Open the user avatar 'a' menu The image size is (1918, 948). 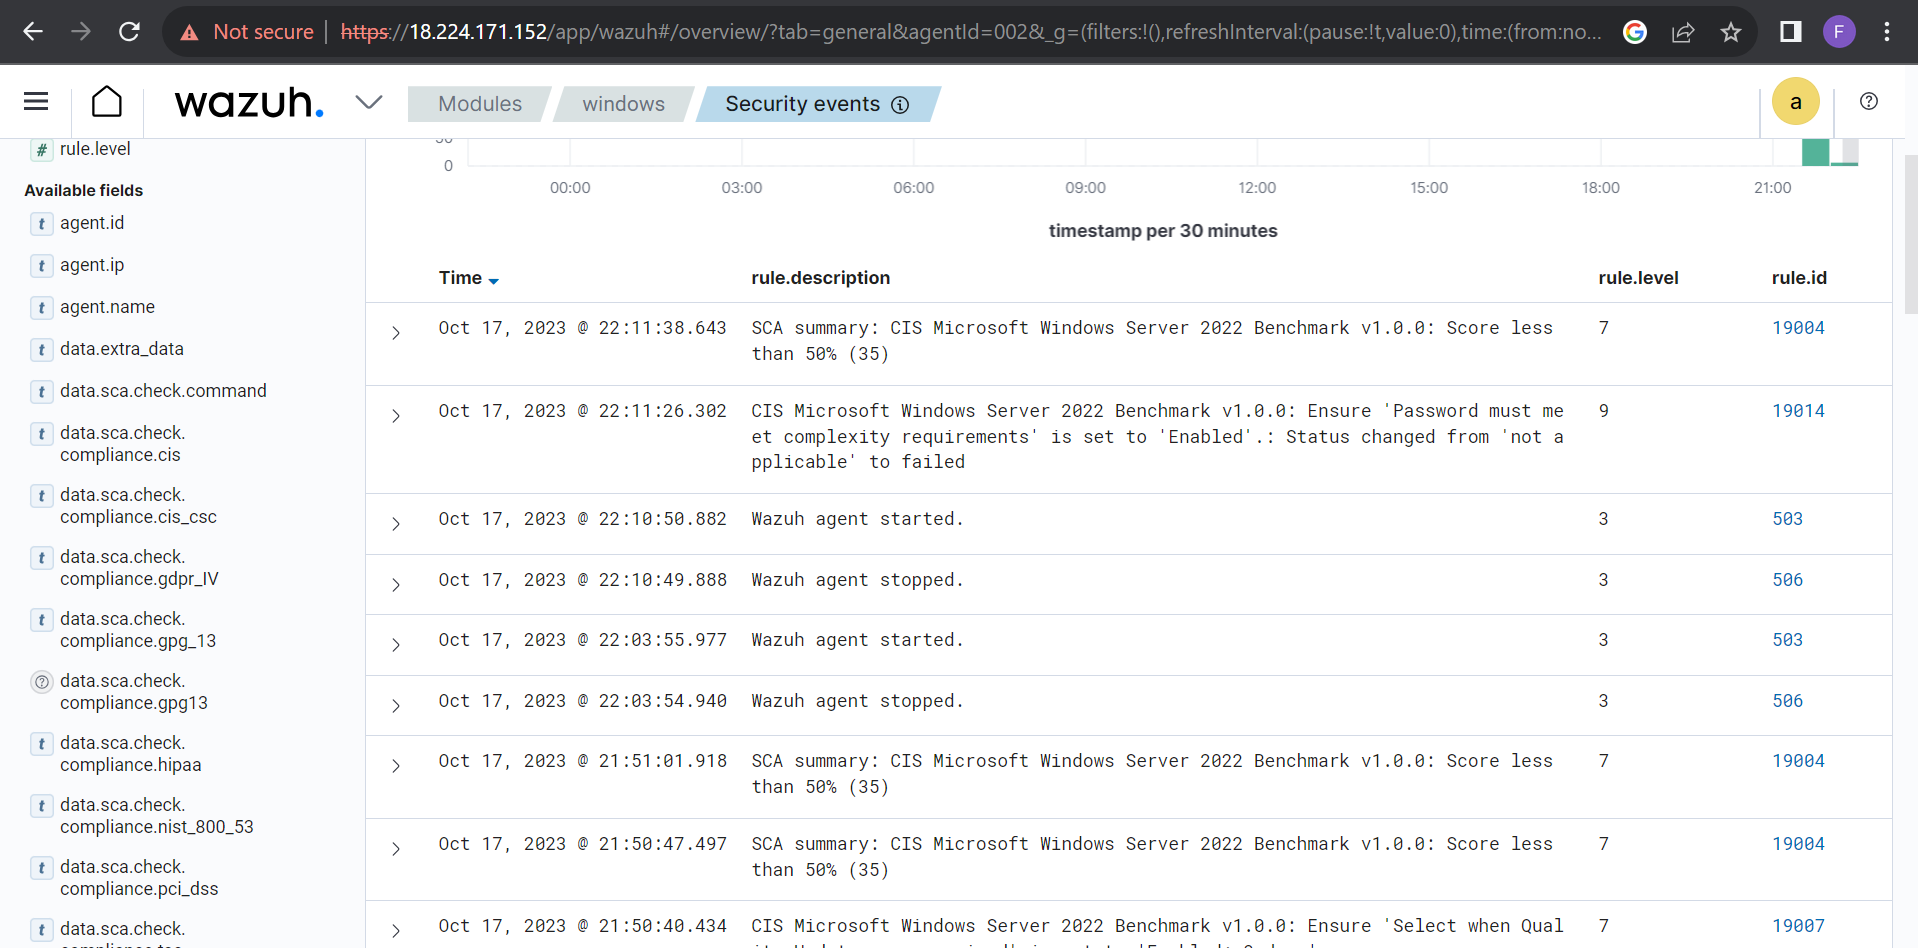coord(1796,101)
